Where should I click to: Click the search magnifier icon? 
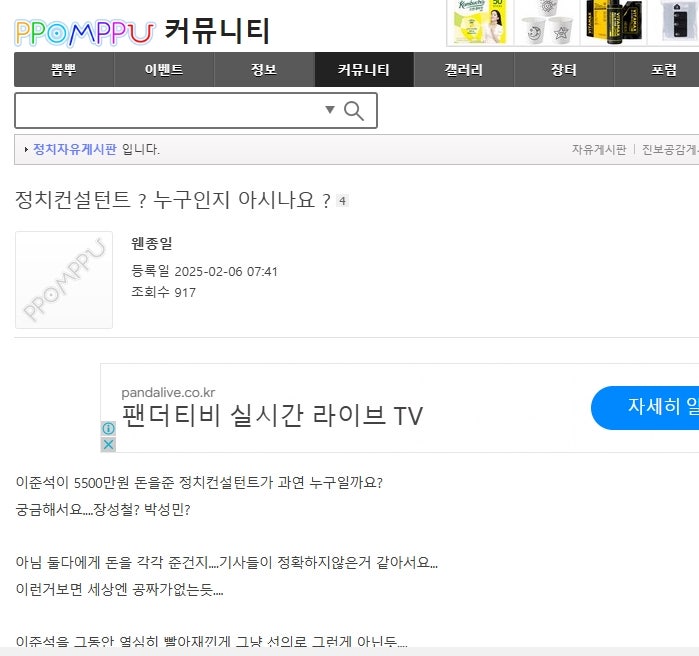pyautogui.click(x=354, y=111)
